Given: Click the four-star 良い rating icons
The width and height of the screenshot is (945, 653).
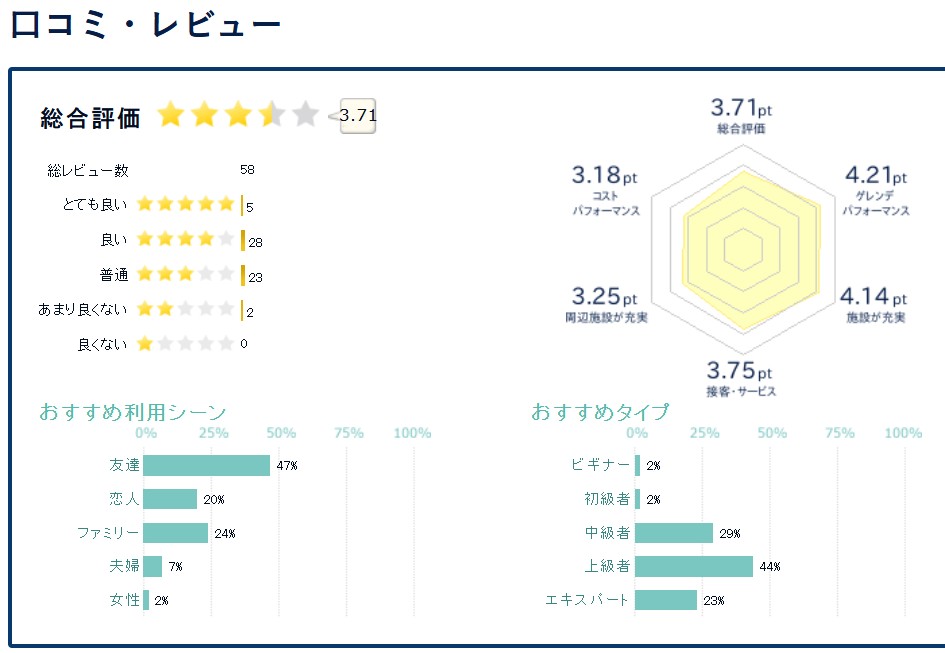Looking at the screenshot, I should (185, 240).
